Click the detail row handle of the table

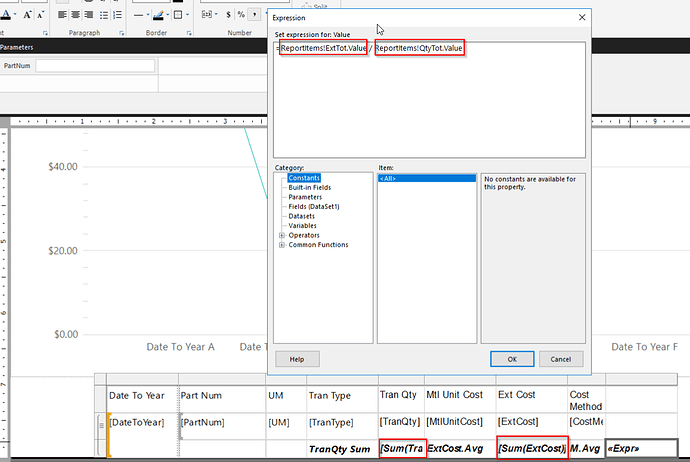pos(101,426)
